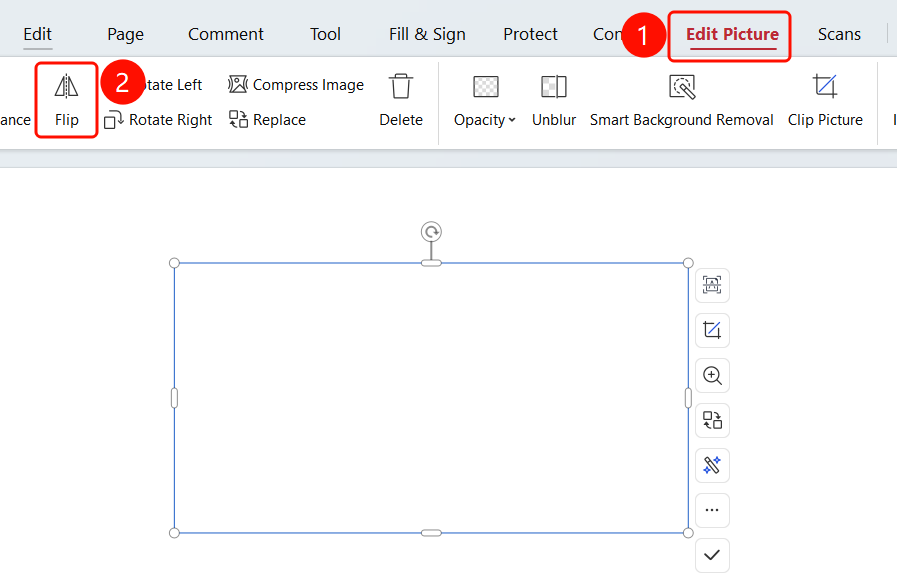Click the replace icon in the floating toolbar
This screenshot has height=583, width=897.
tap(712, 420)
